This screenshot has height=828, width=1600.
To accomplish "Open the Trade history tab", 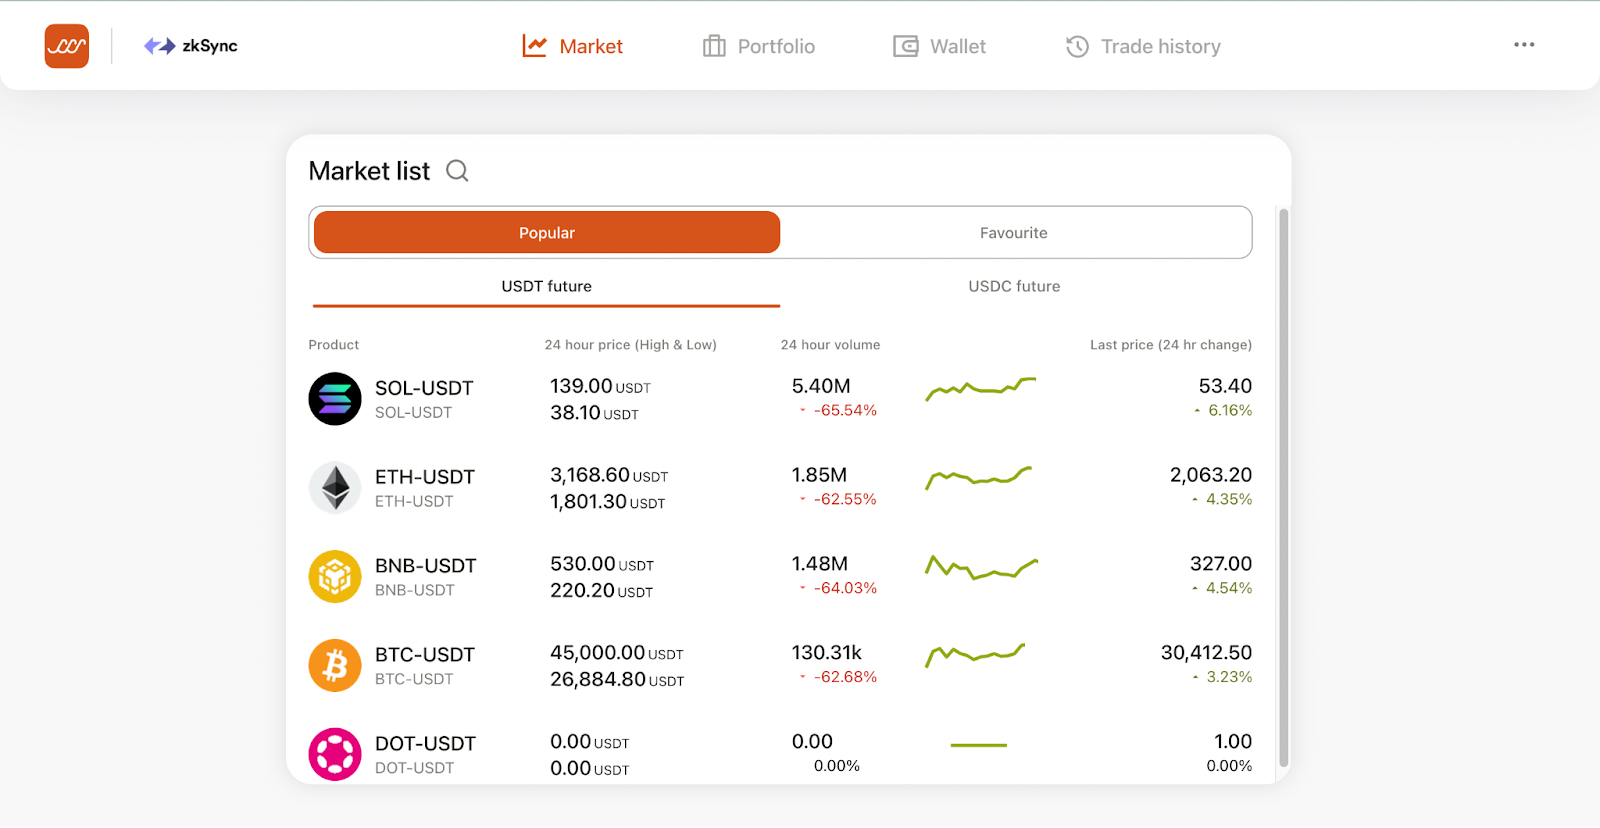I will click(x=1143, y=46).
